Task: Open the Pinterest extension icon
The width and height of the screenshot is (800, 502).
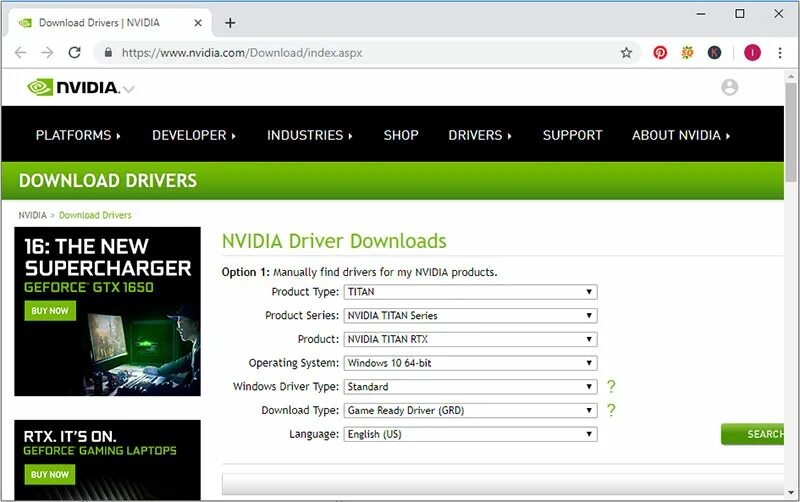Action: pyautogui.click(x=660, y=53)
